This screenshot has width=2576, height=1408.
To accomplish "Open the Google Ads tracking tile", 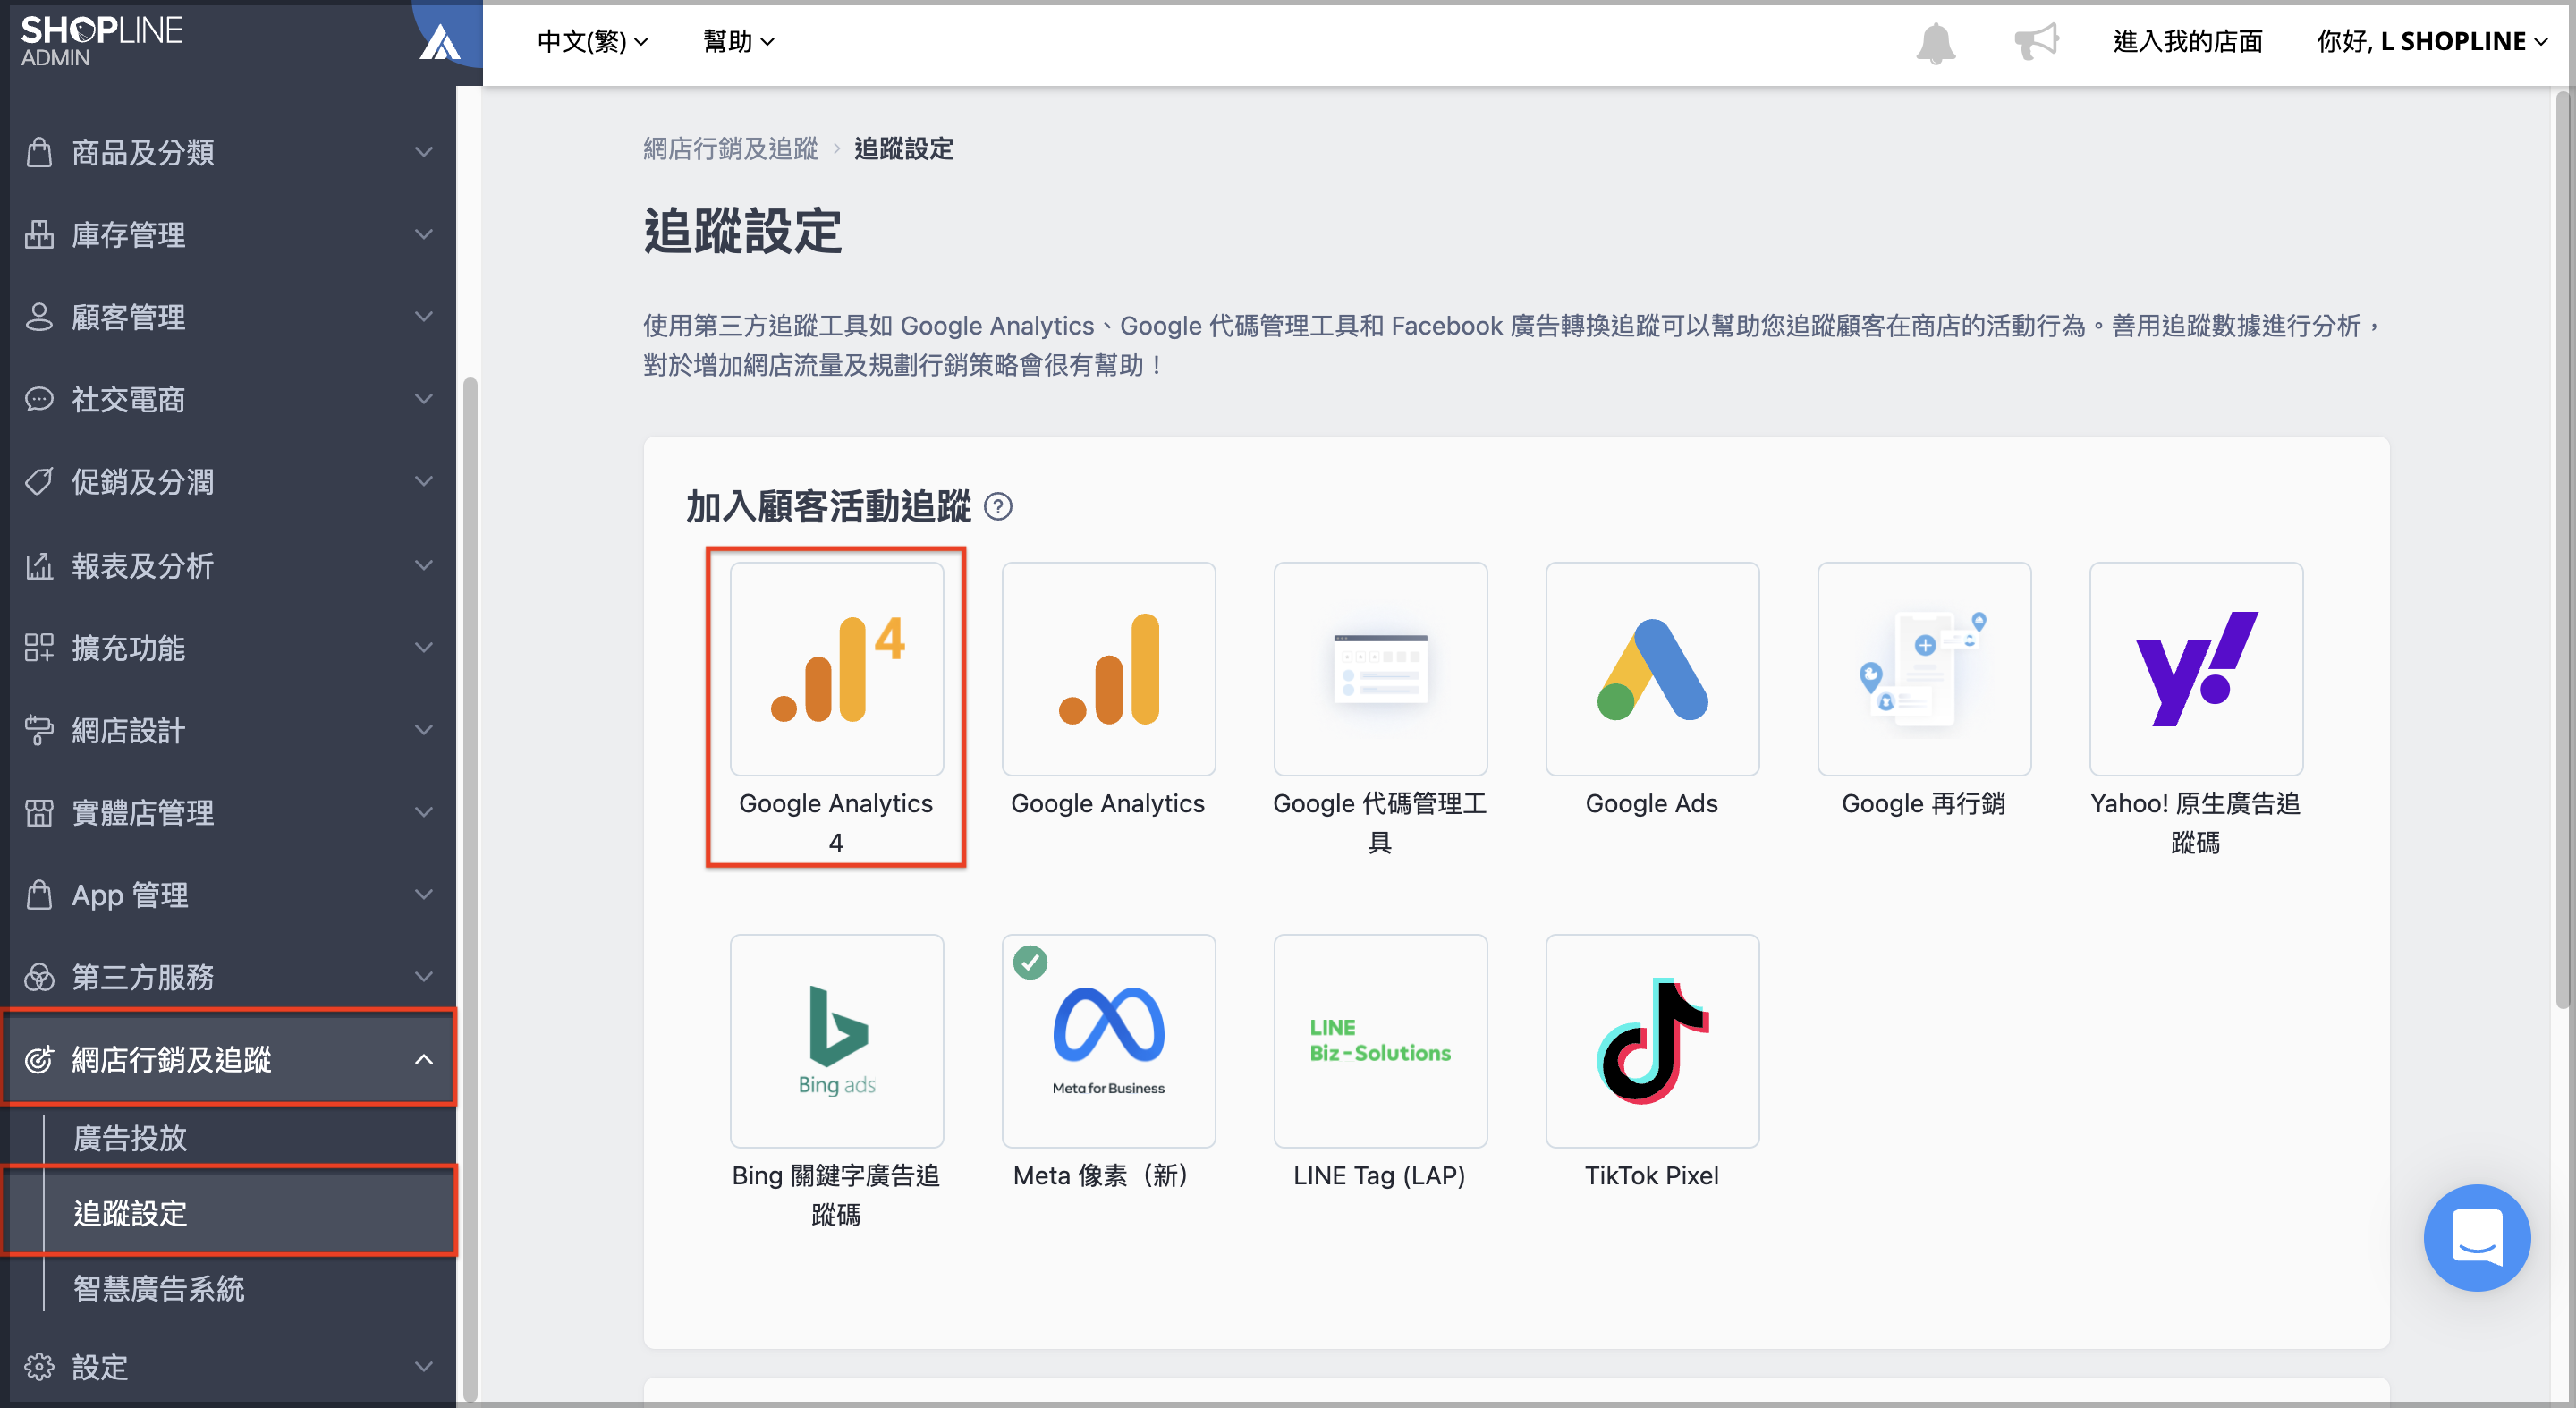I will pyautogui.click(x=1652, y=668).
